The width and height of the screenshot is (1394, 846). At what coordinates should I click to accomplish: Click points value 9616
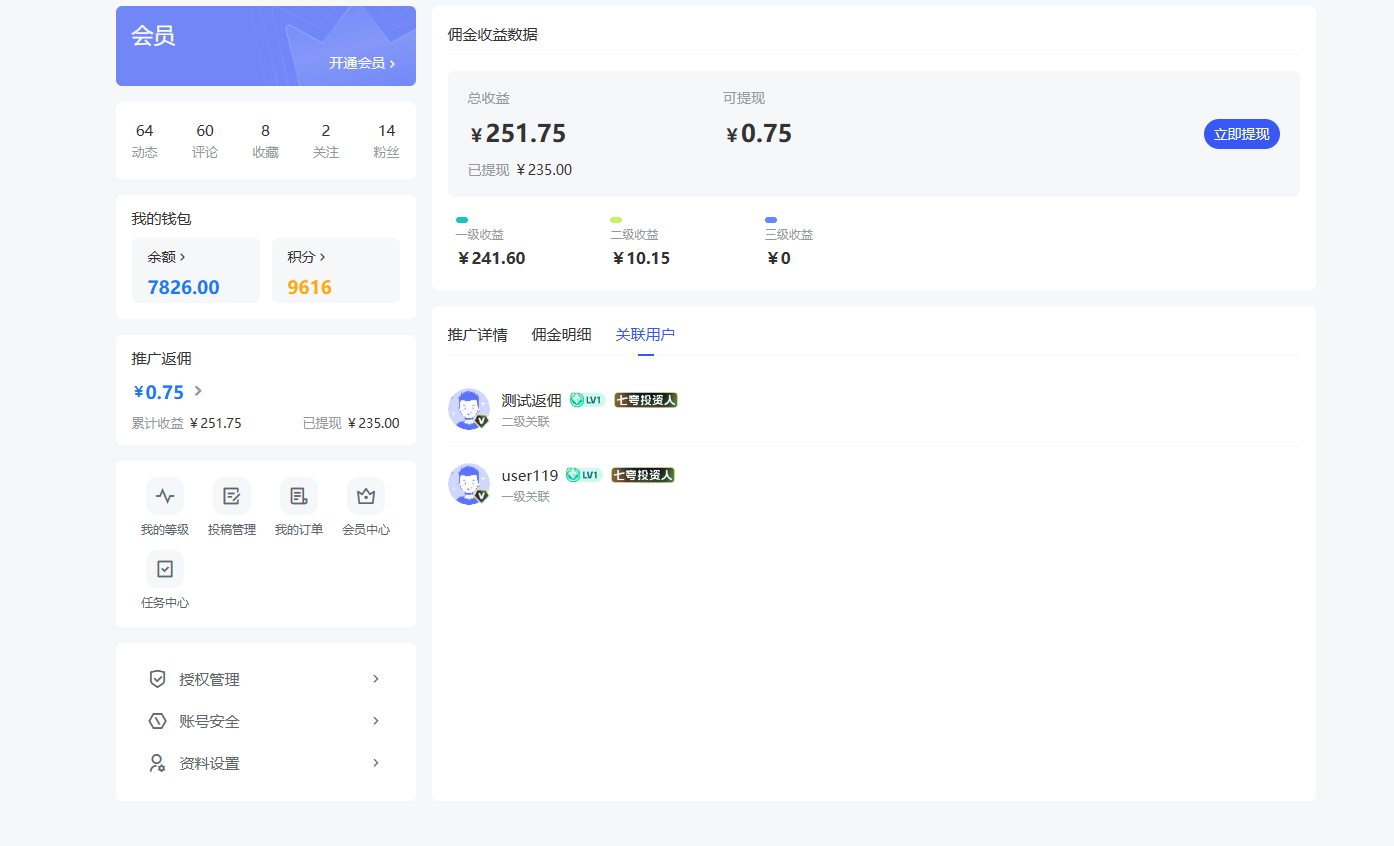(309, 287)
